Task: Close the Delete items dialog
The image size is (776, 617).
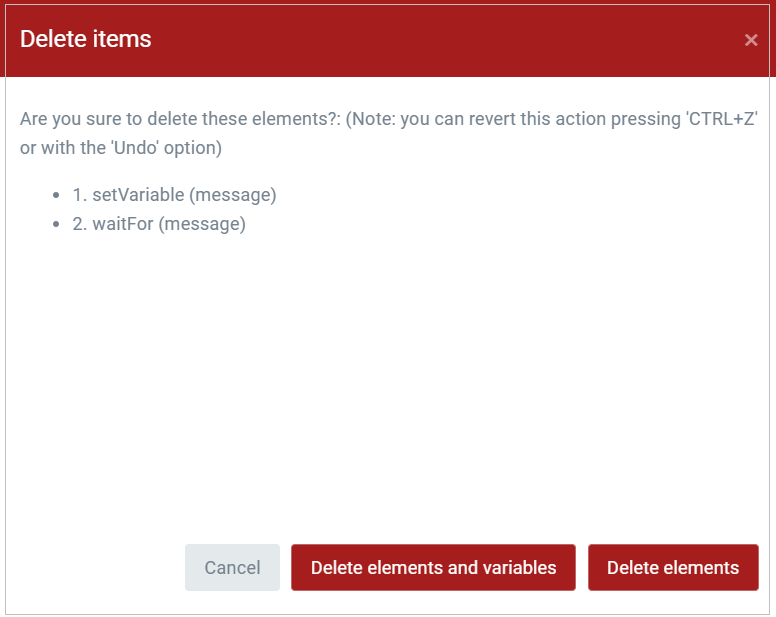Action: tap(751, 40)
